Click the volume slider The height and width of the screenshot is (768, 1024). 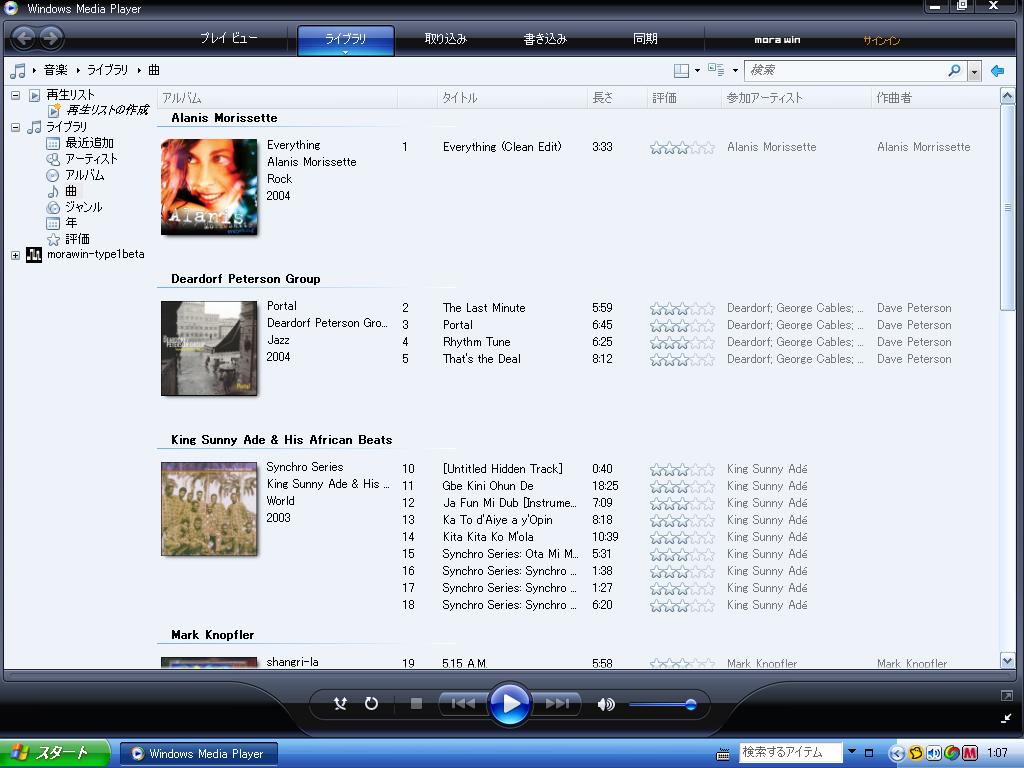tap(662, 705)
